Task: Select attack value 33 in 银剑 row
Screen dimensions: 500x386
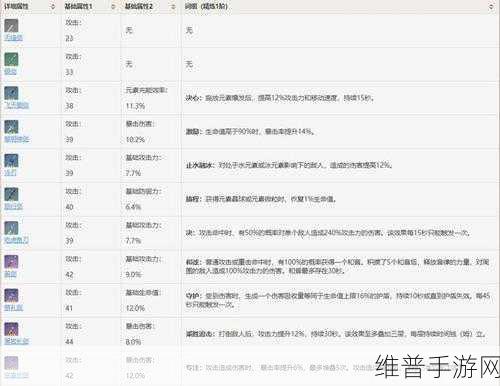Action: pyautogui.click(x=69, y=72)
